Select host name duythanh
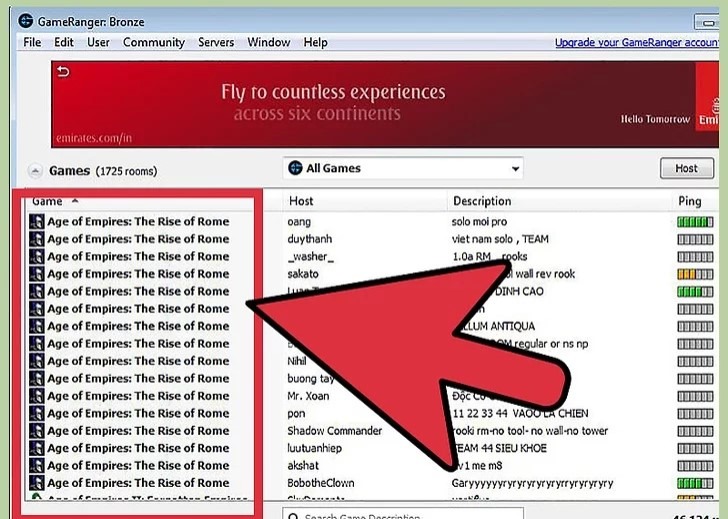This screenshot has width=728, height=519. point(310,239)
